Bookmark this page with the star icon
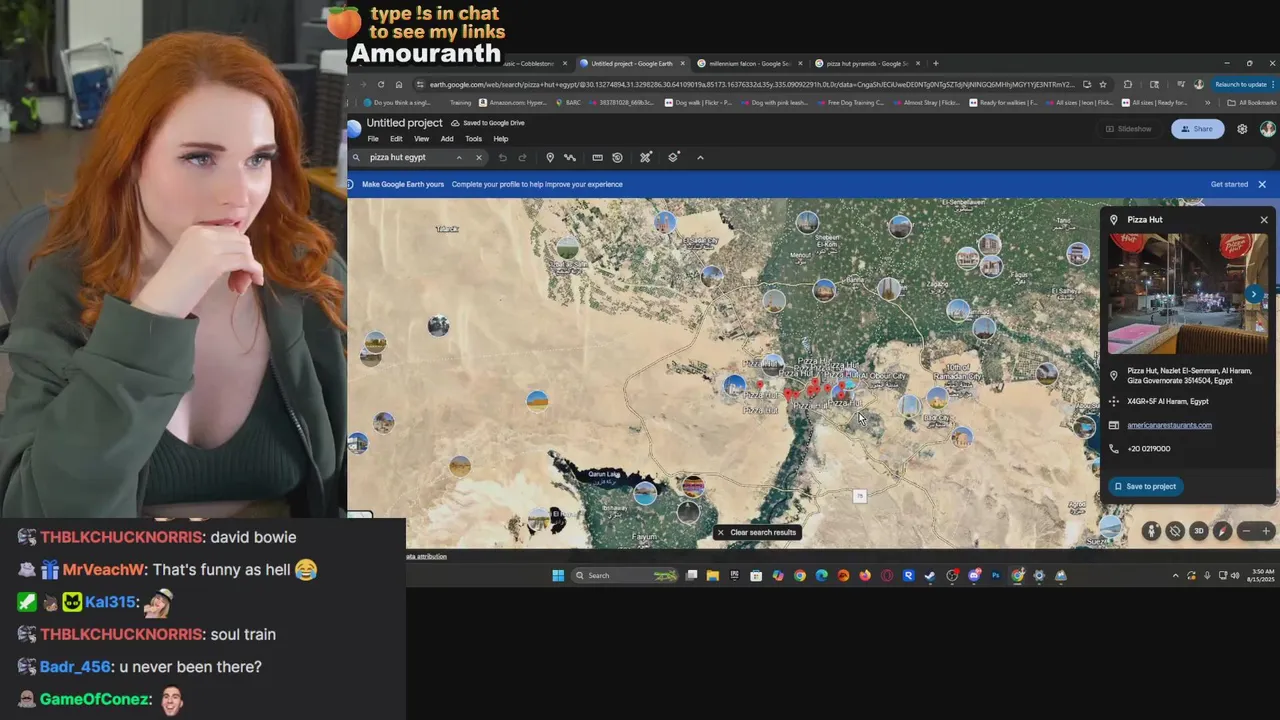This screenshot has width=1280, height=720. (1103, 85)
